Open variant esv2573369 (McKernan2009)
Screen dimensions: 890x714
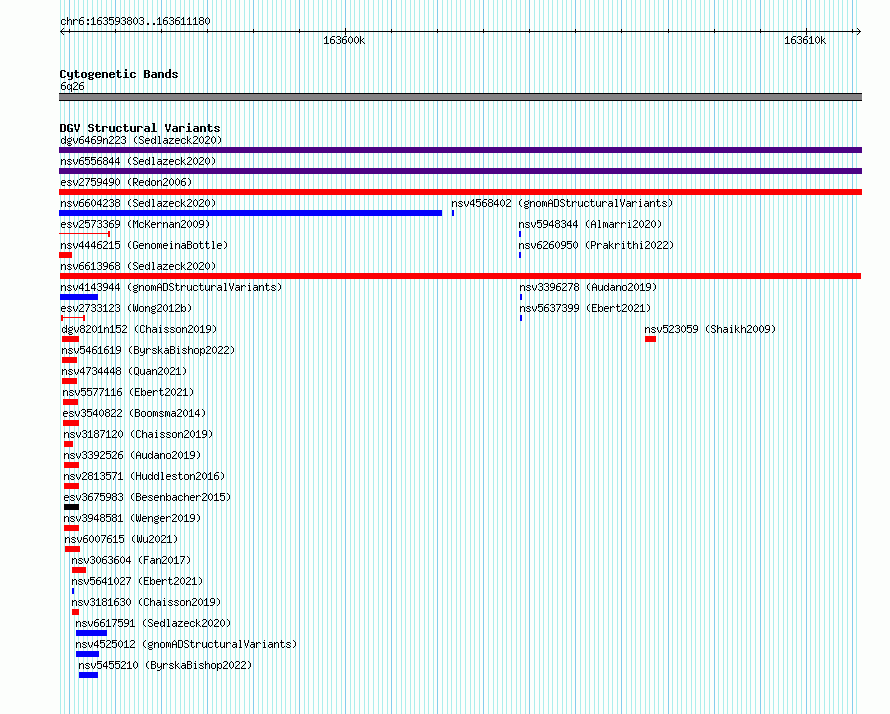135,224
